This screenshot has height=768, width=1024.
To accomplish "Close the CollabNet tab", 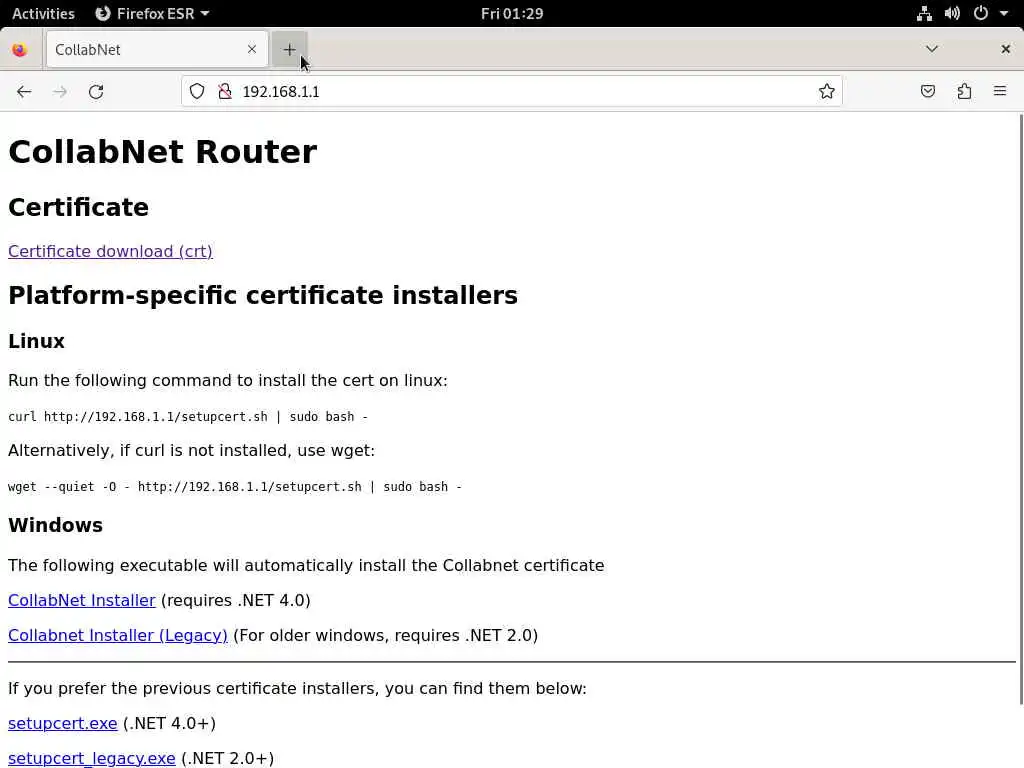I will pyautogui.click(x=251, y=49).
